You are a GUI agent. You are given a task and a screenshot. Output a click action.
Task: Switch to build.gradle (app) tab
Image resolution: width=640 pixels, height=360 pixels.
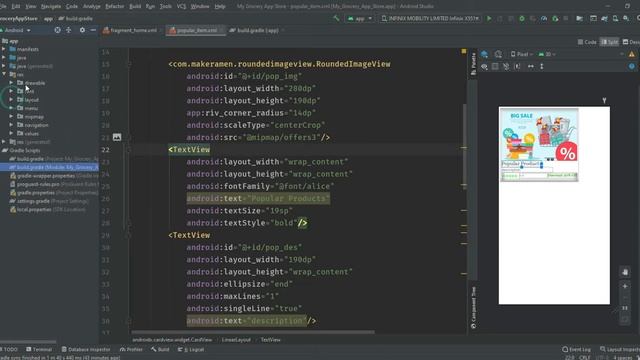pyautogui.click(x=256, y=30)
